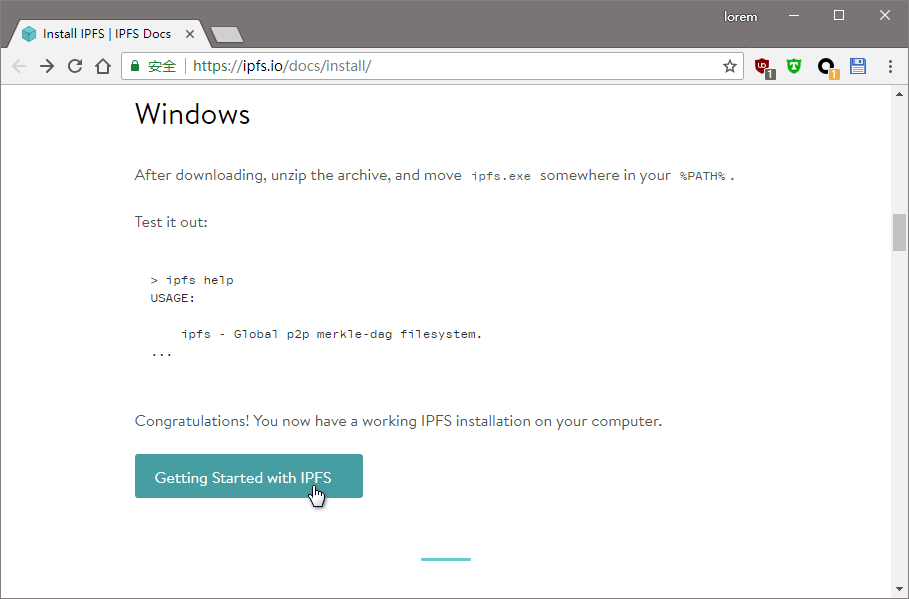The height and width of the screenshot is (599, 909).
Task: Close the Install IPFS tab
Action: [x=190, y=34]
